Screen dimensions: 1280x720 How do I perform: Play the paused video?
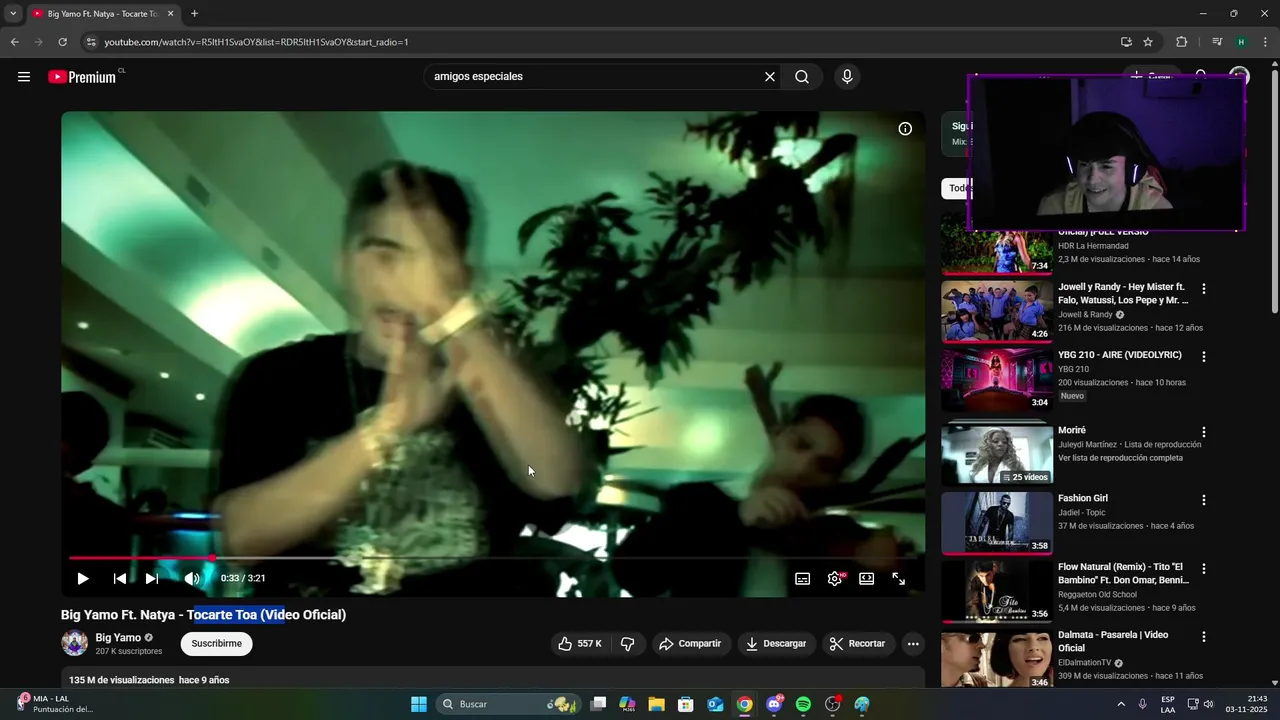click(83, 578)
